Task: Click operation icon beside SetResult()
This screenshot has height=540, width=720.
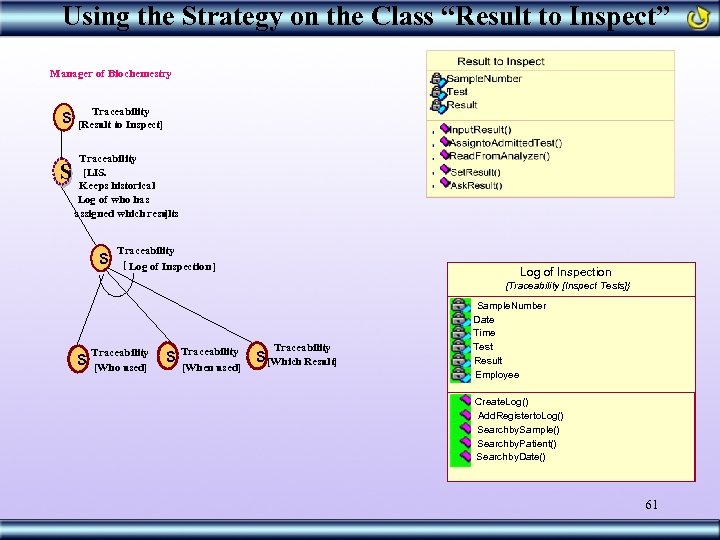Action: click(444, 169)
